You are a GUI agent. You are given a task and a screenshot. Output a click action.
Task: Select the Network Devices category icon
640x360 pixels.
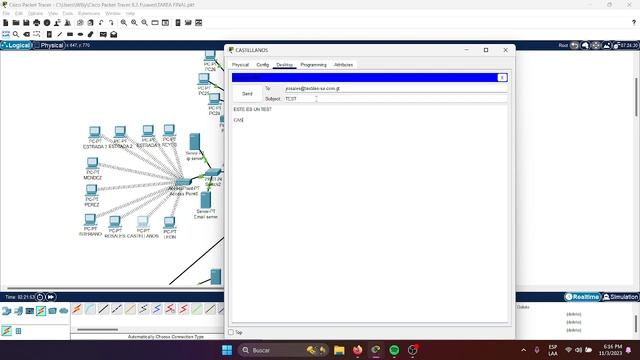[7, 311]
